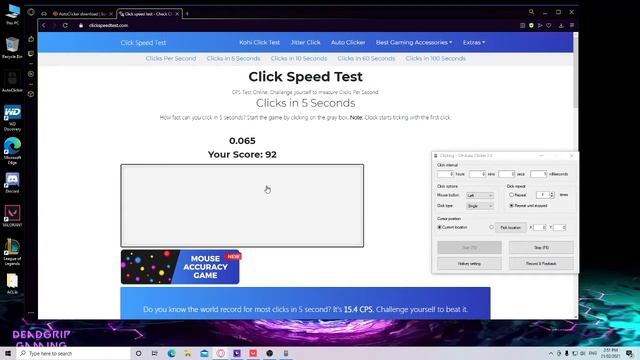Click the browser back arrow
Image resolution: width=640 pixels, height=360 pixels.
click(44, 25)
